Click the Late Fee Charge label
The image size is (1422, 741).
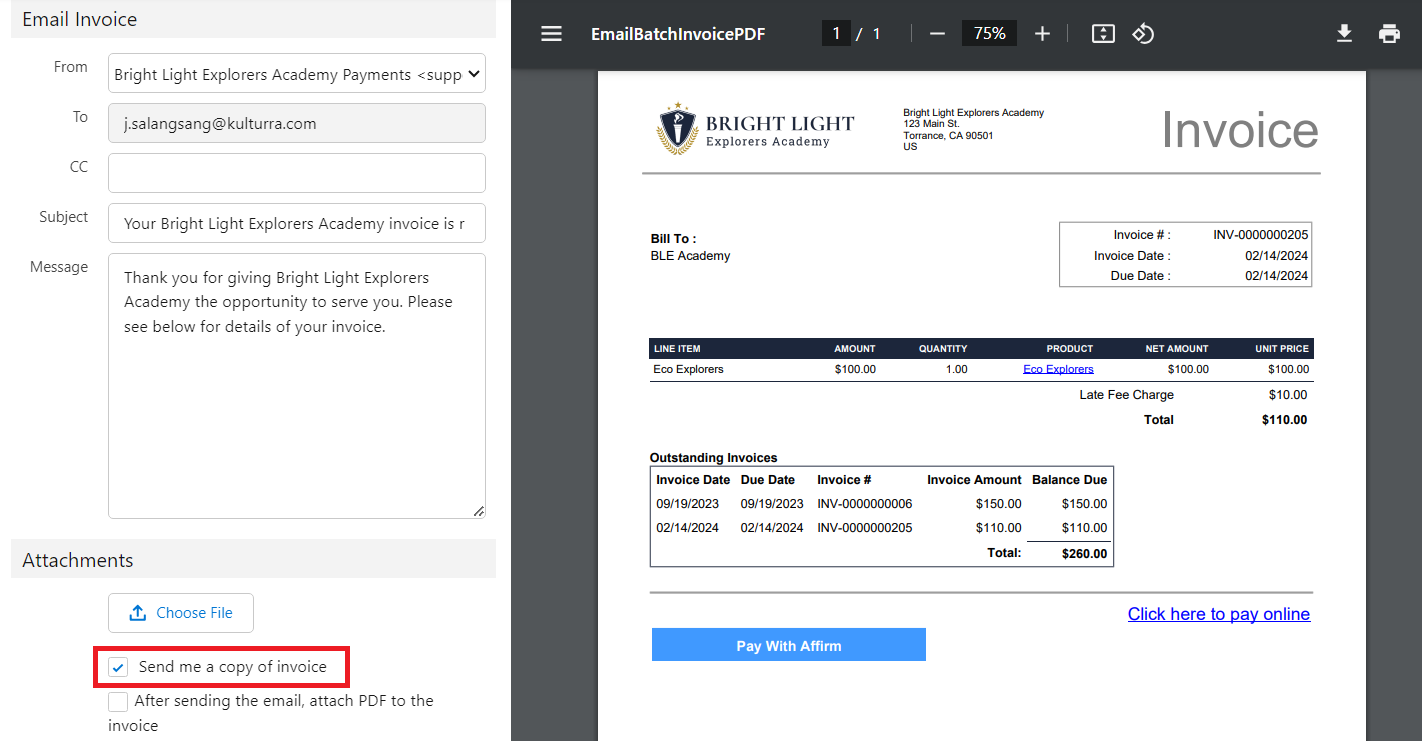(x=1127, y=395)
